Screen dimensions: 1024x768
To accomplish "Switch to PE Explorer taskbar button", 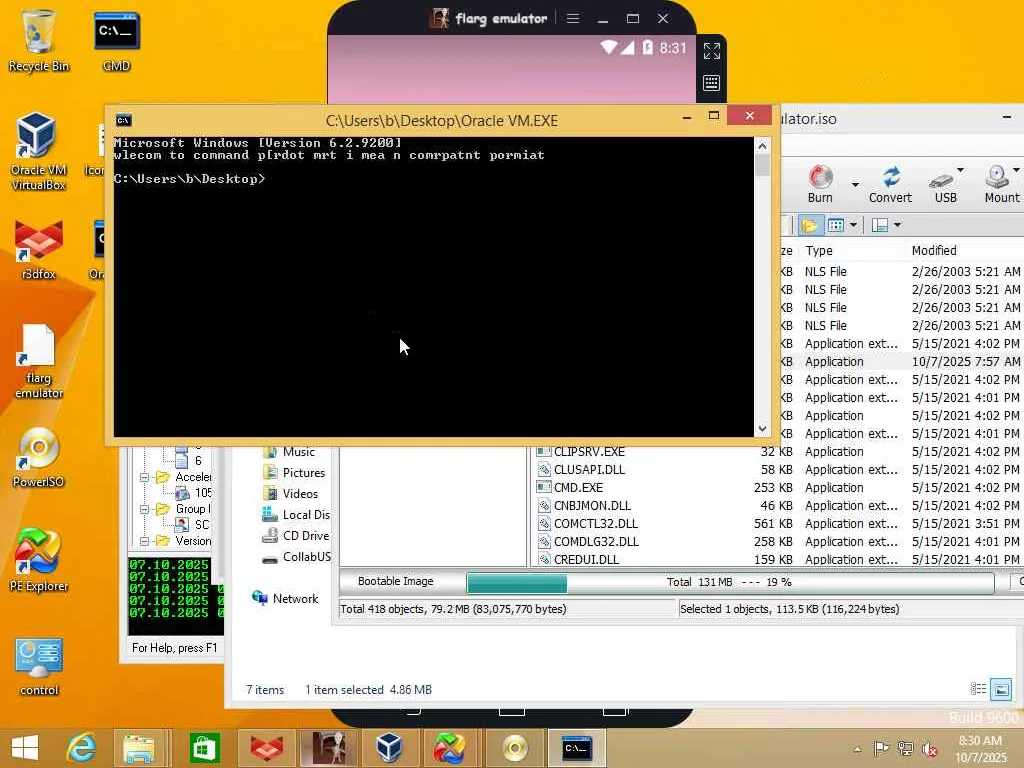I will 449,748.
